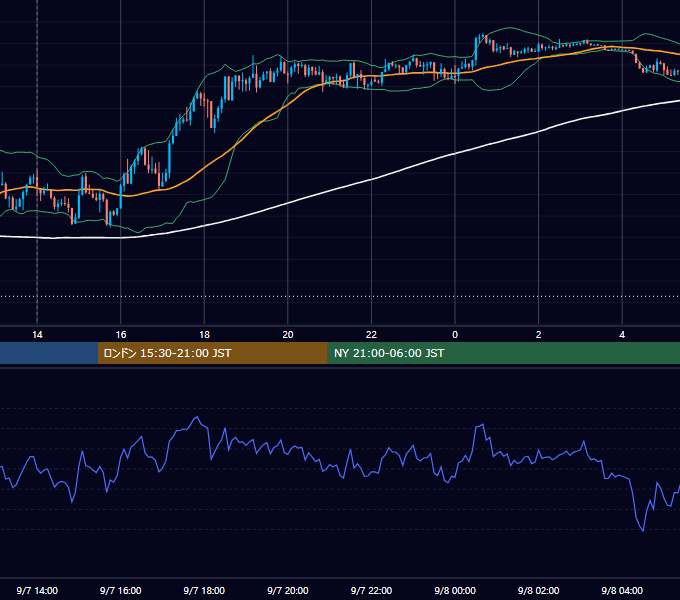This screenshot has height=600, width=680.
Task: Click the hour label 20 on time axis
Action: pyautogui.click(x=288, y=335)
